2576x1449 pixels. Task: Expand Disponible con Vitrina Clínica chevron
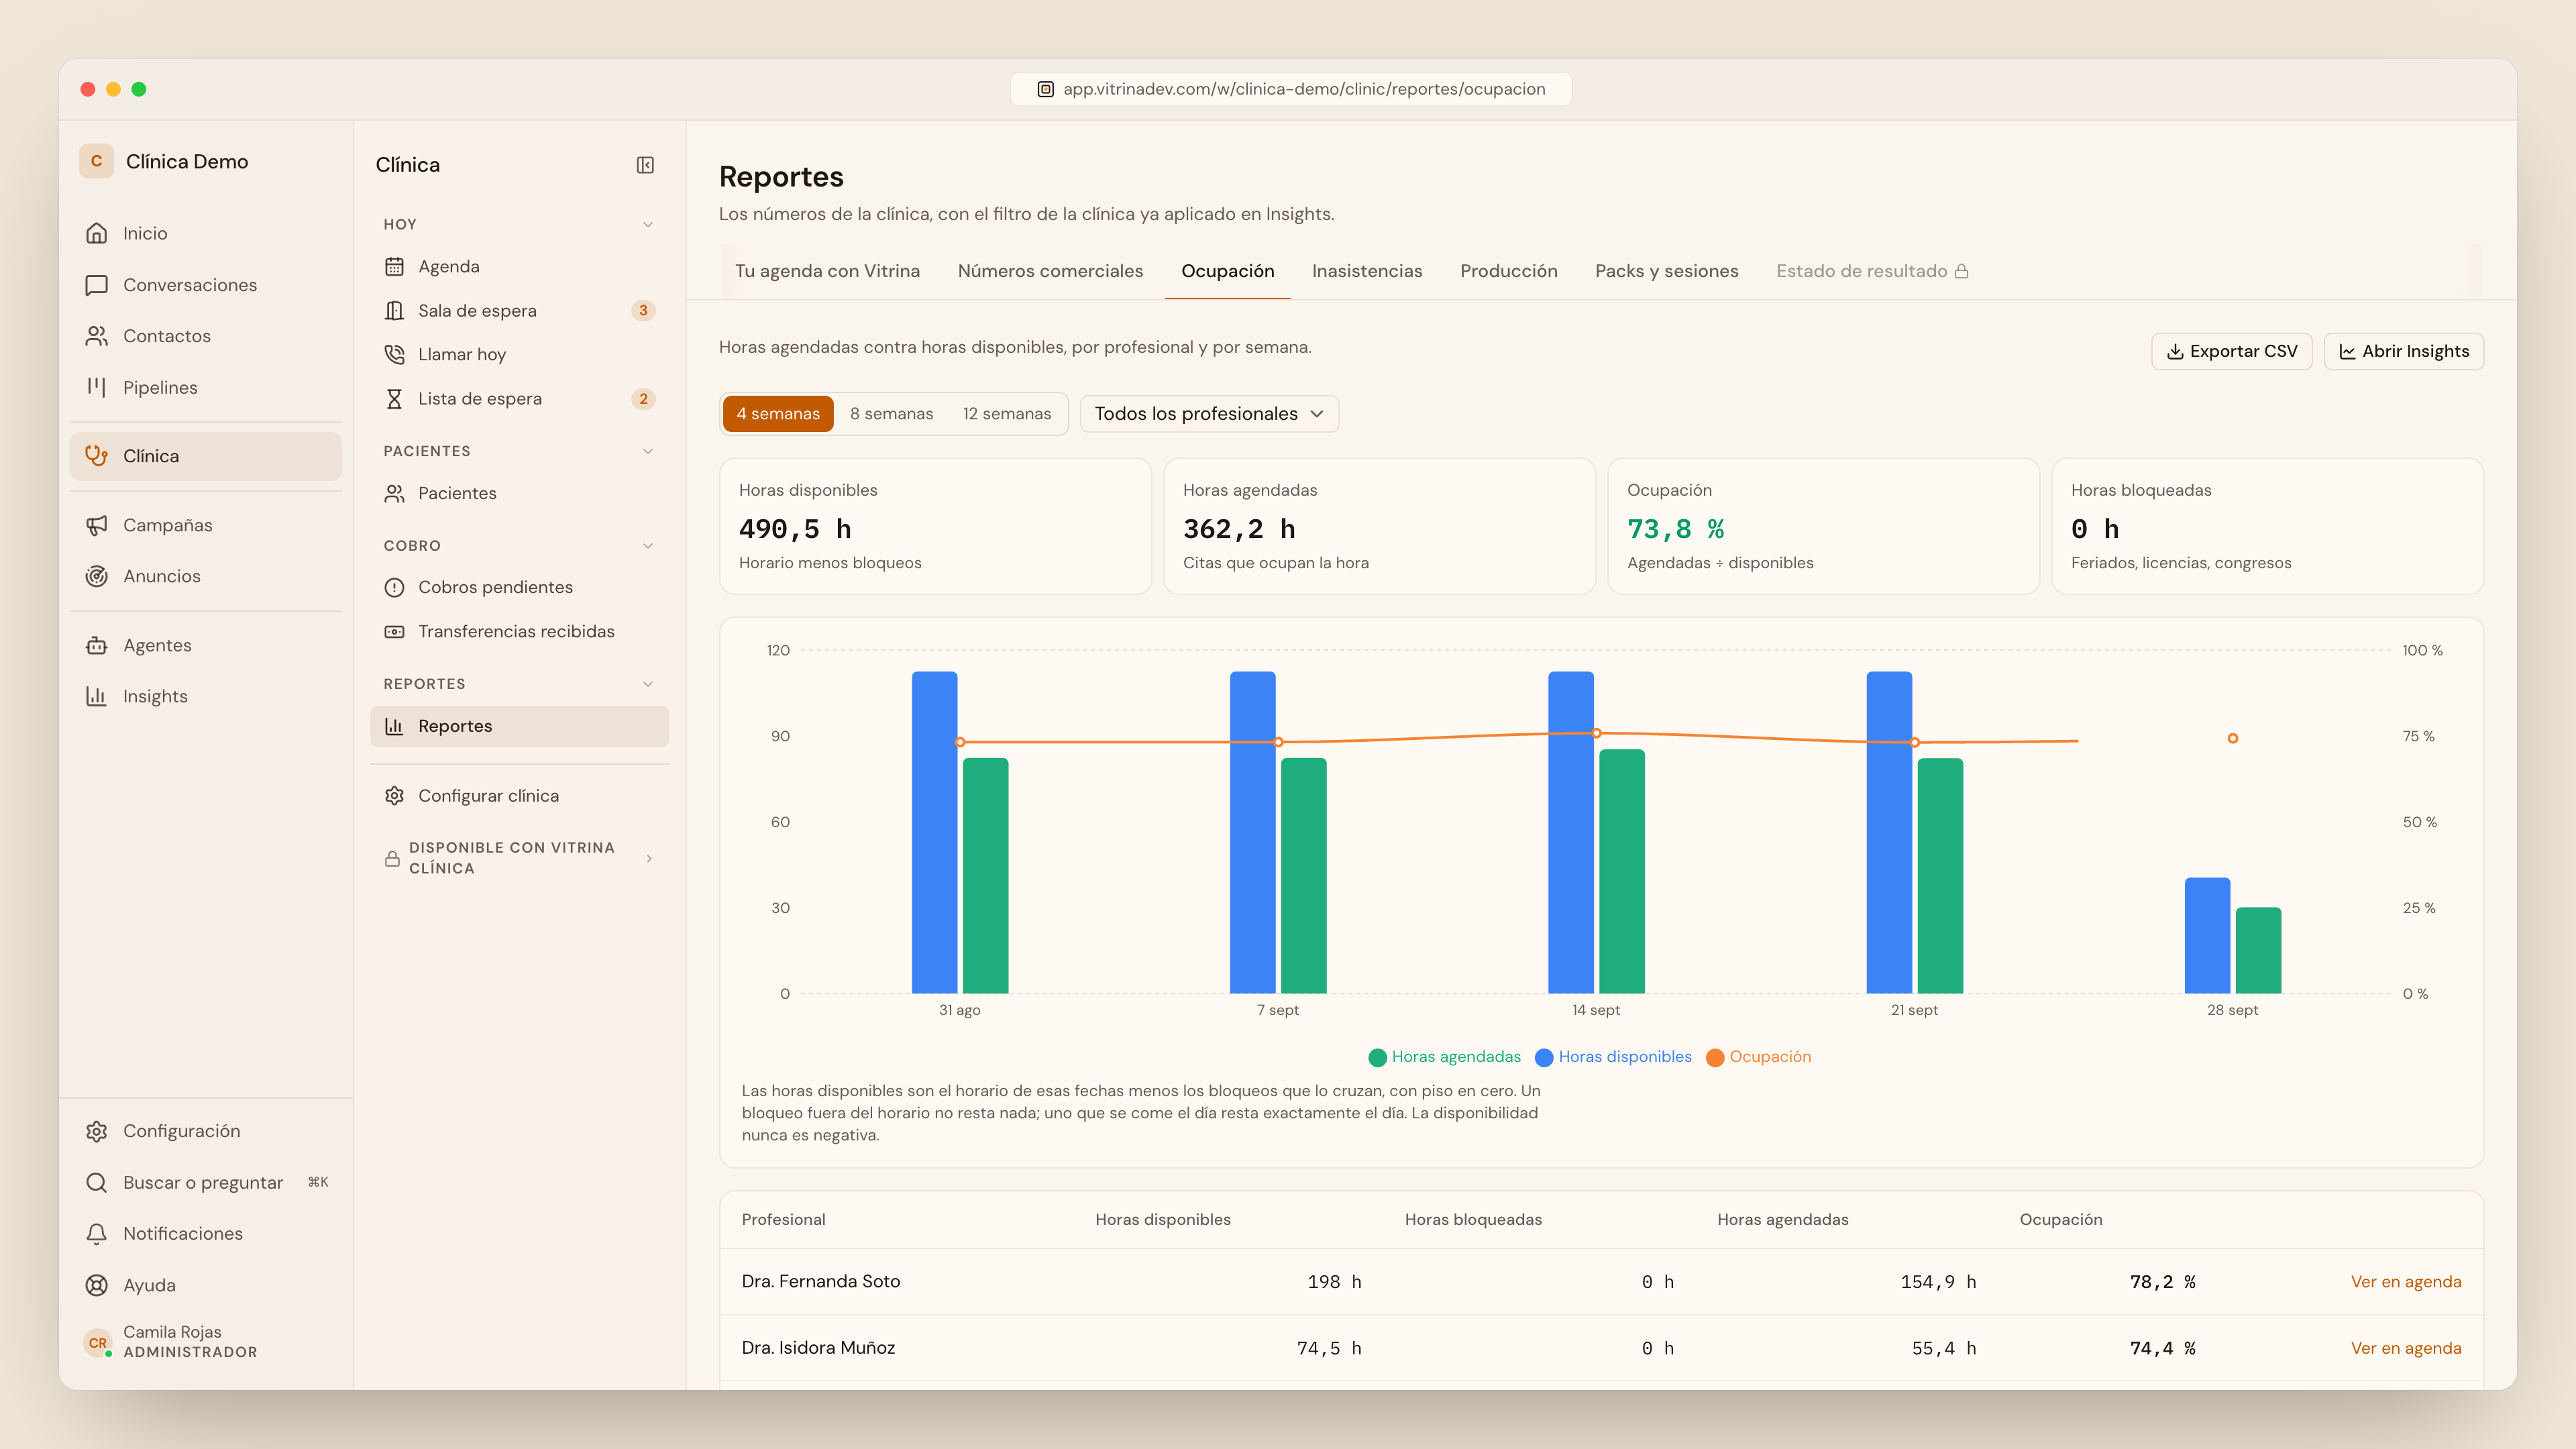click(x=649, y=859)
